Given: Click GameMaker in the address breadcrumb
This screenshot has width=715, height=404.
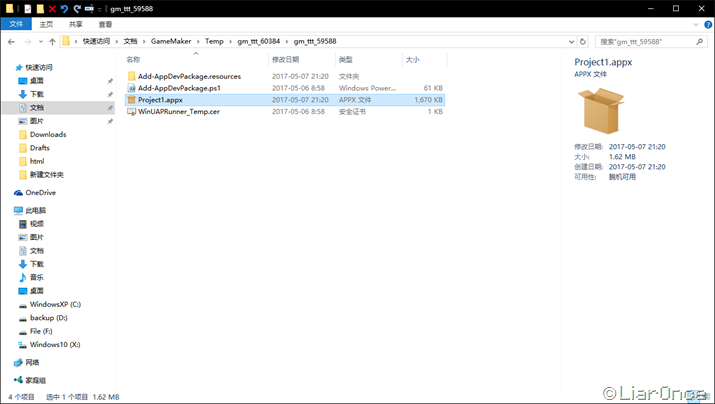Looking at the screenshot, I should pos(171,41).
